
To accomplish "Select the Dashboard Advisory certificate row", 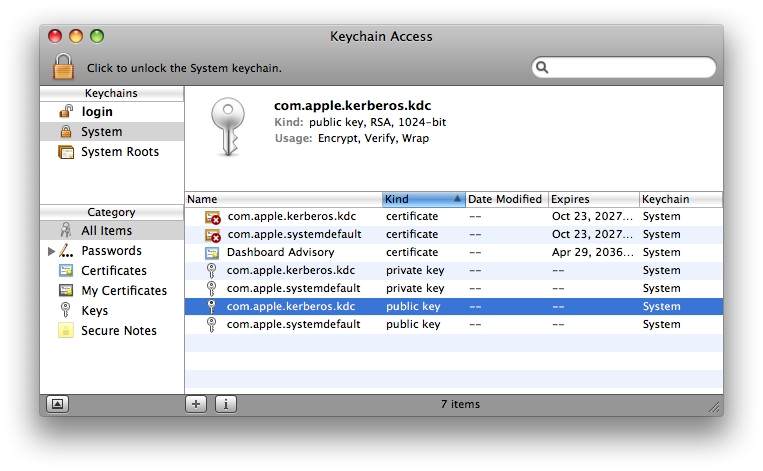I will 280,252.
